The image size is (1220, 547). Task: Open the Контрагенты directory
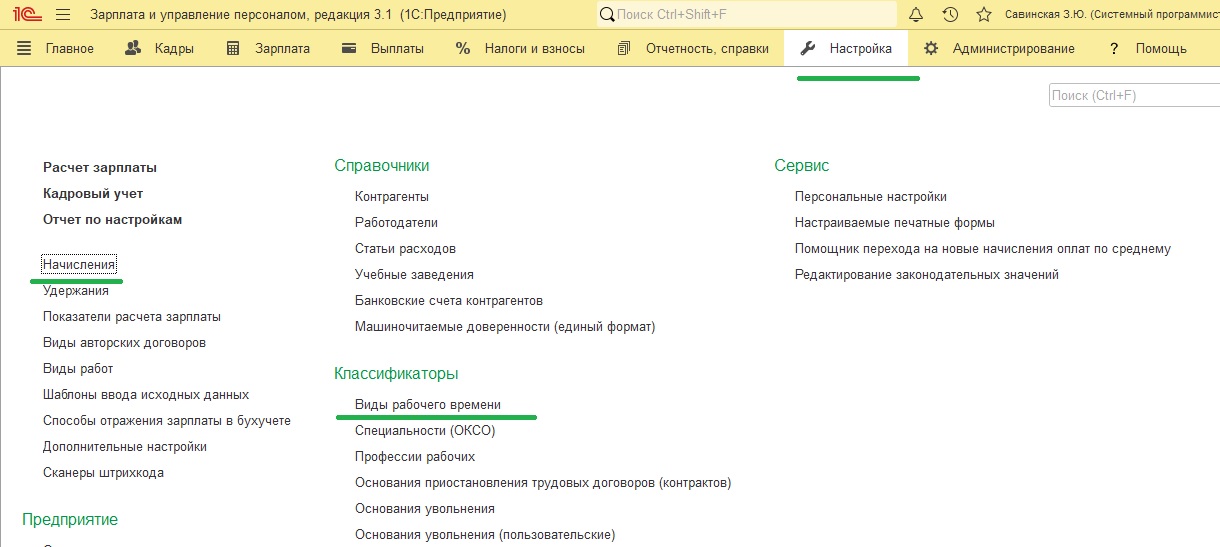392,197
